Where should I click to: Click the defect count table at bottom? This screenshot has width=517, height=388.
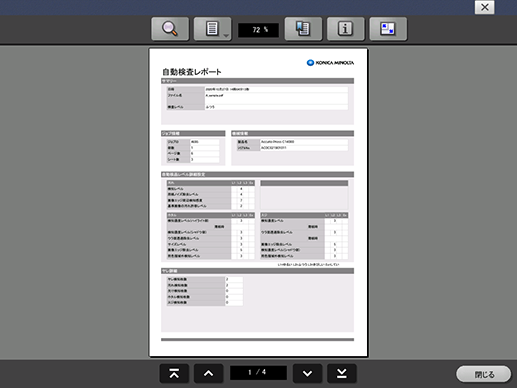pyautogui.click(x=205, y=291)
